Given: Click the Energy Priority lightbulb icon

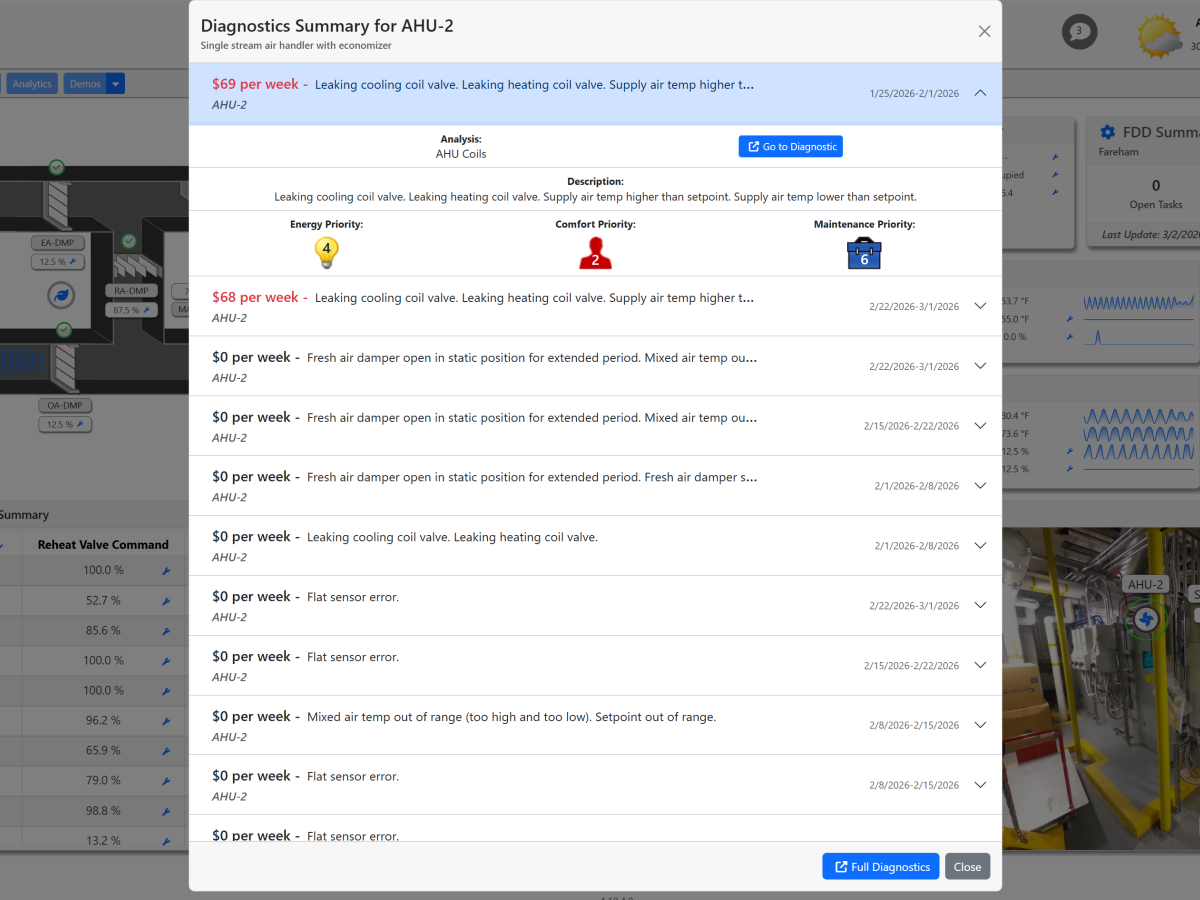Looking at the screenshot, I should click(326, 252).
